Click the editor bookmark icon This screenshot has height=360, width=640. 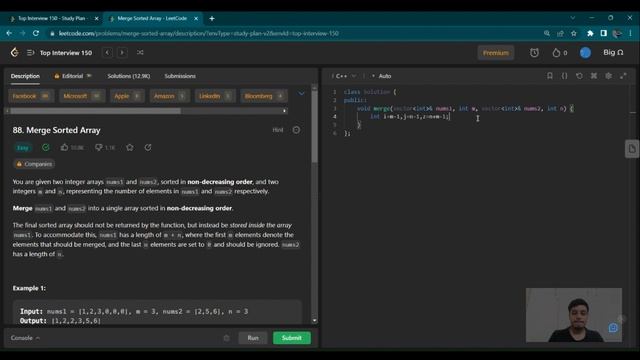[x=550, y=76]
